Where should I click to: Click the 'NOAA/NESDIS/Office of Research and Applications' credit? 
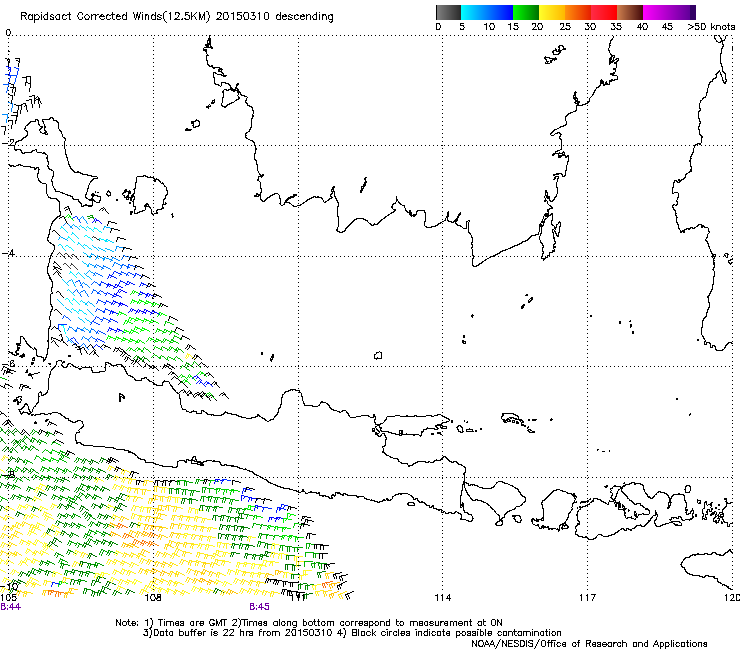589,643
